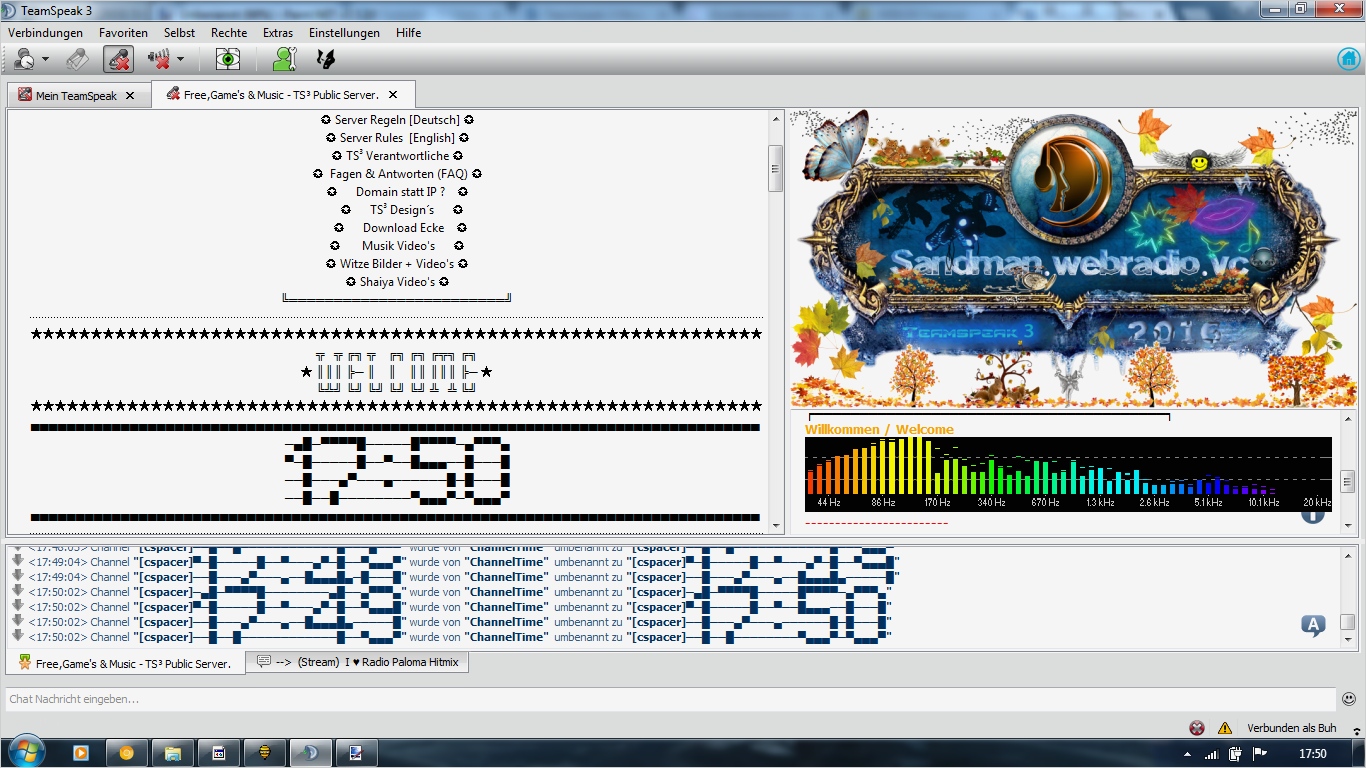Click the greyed microphone activation toolbar icon
The image size is (1366, 768).
[x=78, y=60]
